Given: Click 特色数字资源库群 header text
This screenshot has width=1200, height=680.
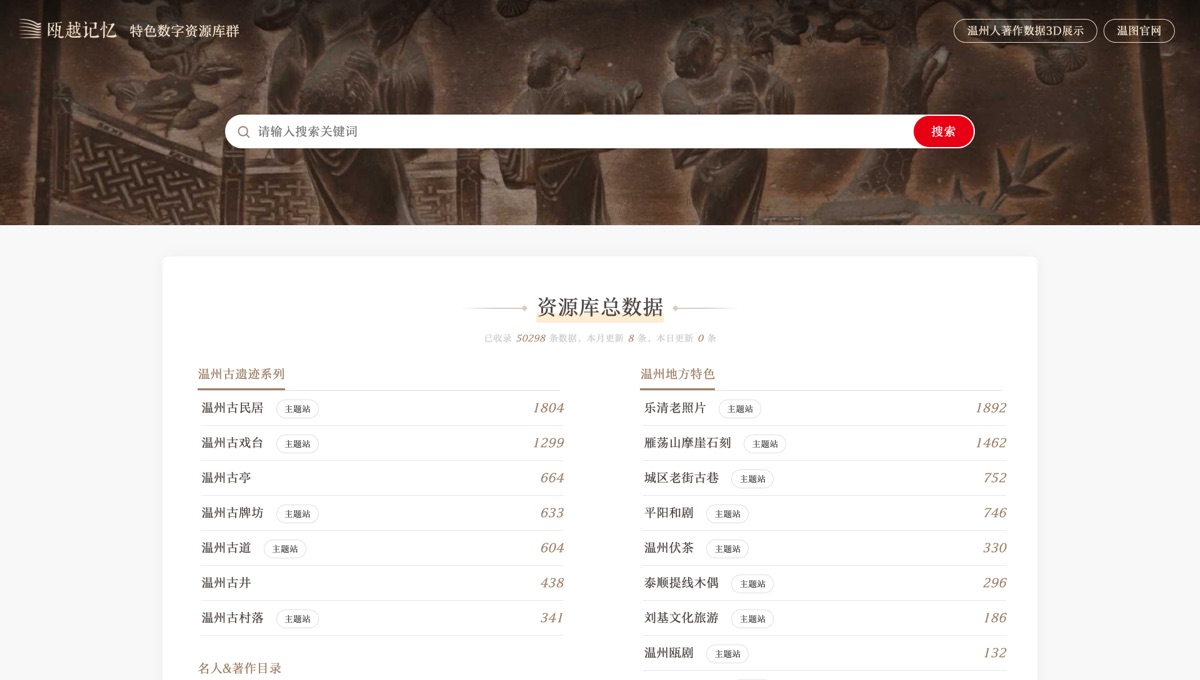Looking at the screenshot, I should tap(185, 31).
